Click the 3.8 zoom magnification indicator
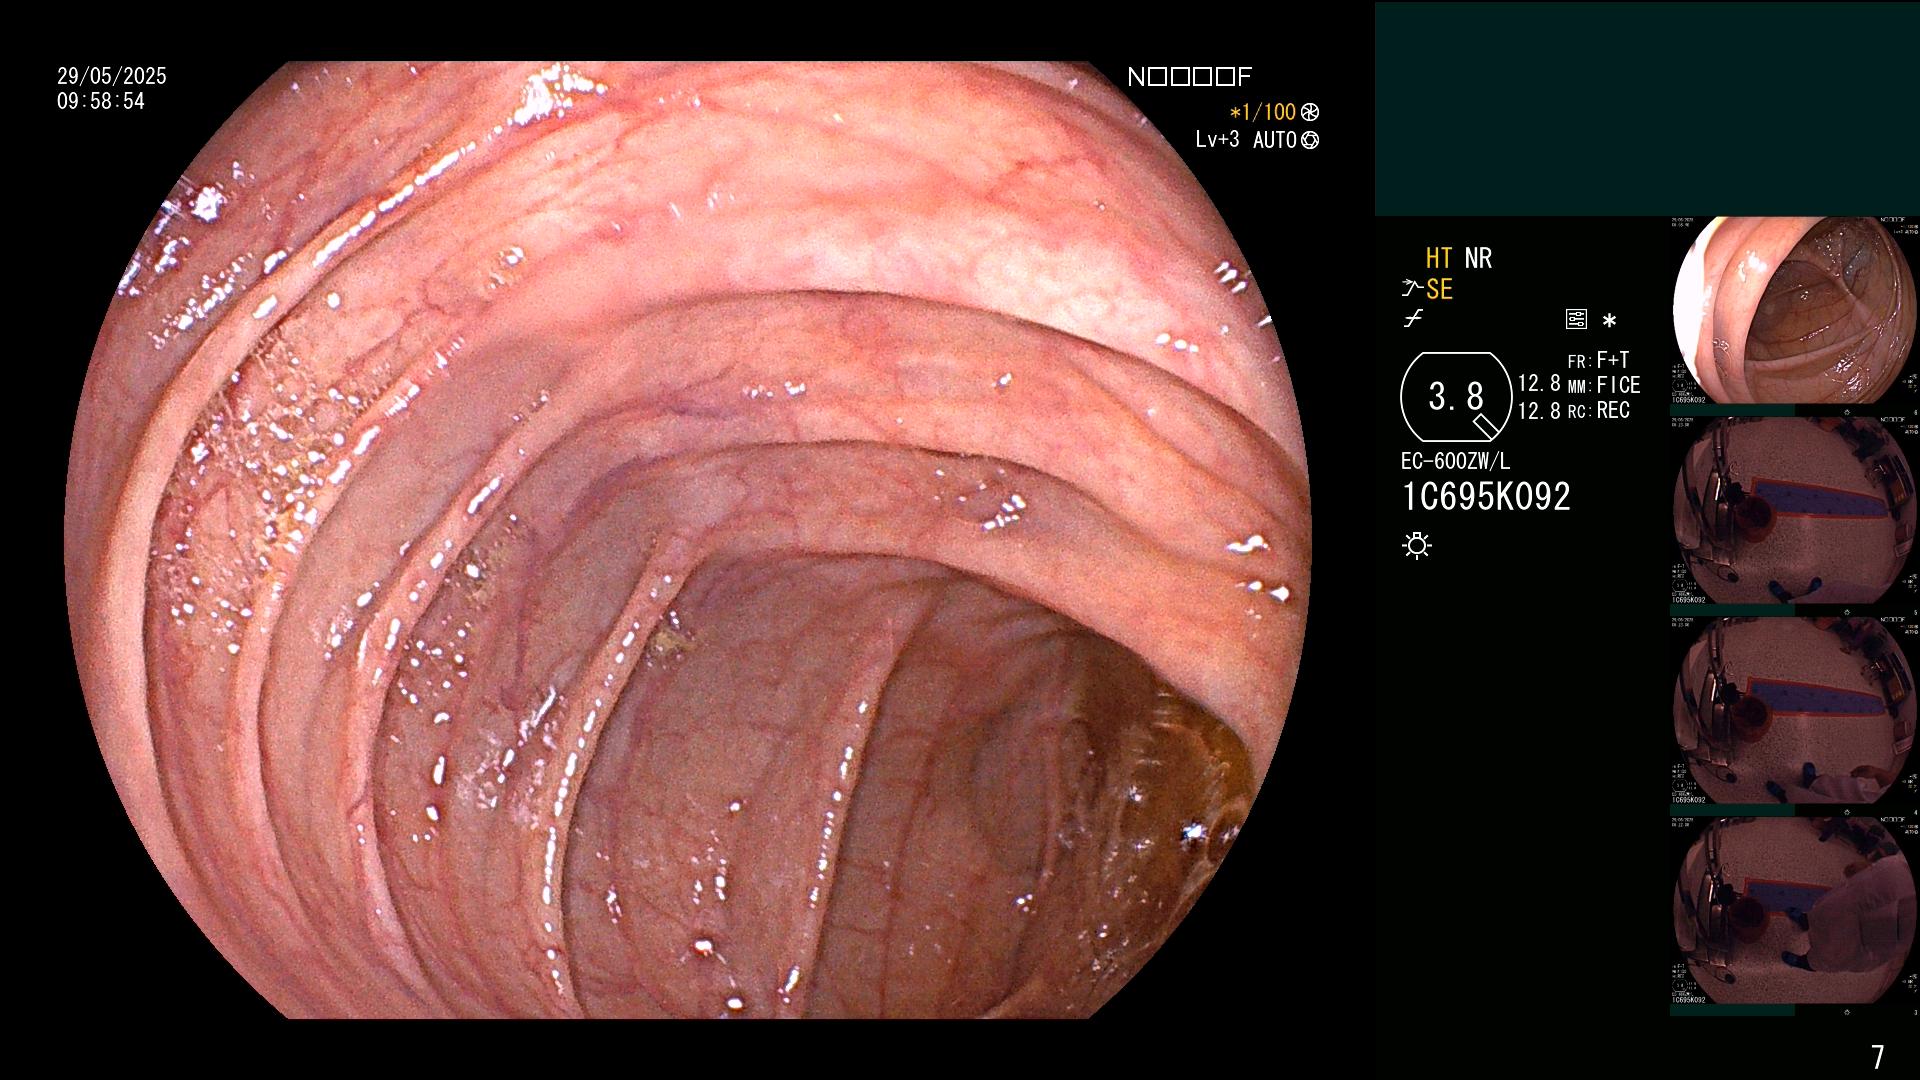 coord(1456,397)
